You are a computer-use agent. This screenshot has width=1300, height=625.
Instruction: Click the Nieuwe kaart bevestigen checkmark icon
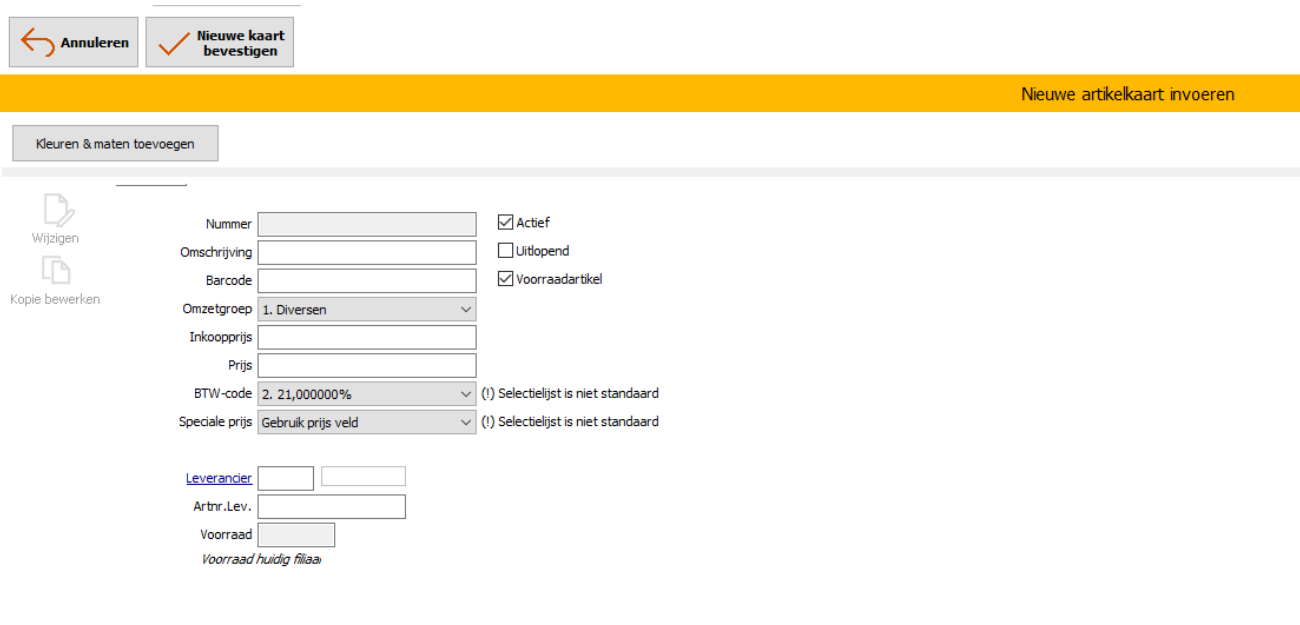173,43
